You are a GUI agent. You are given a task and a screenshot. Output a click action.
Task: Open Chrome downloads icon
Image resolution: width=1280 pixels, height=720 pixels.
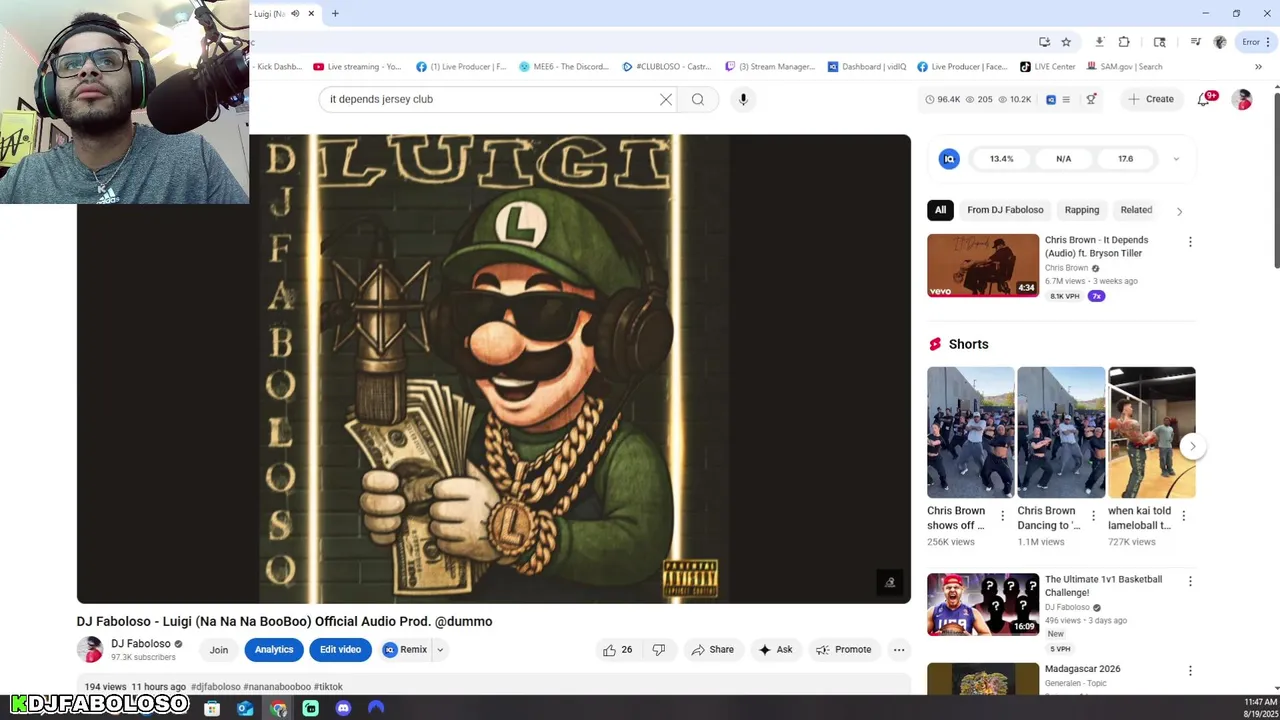pos(1099,42)
